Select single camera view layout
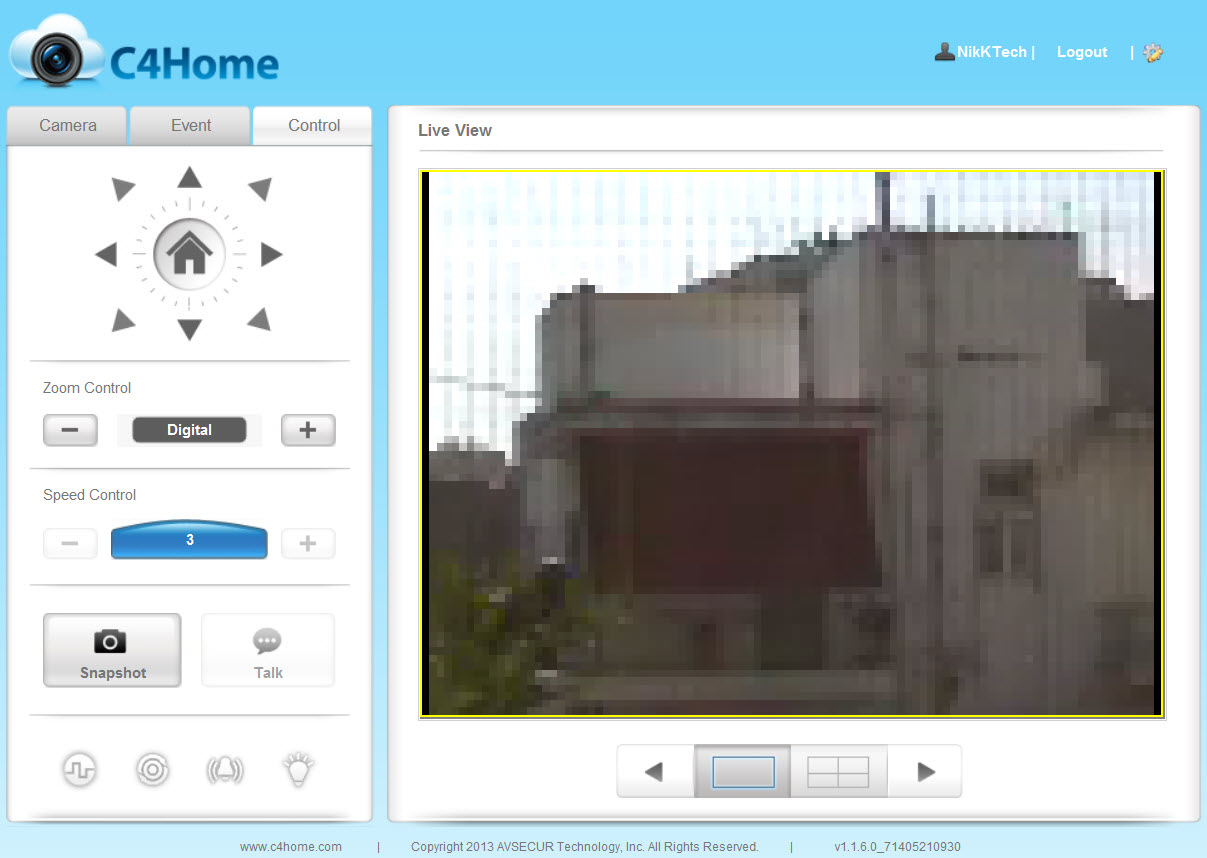The width and height of the screenshot is (1207, 858). point(743,772)
